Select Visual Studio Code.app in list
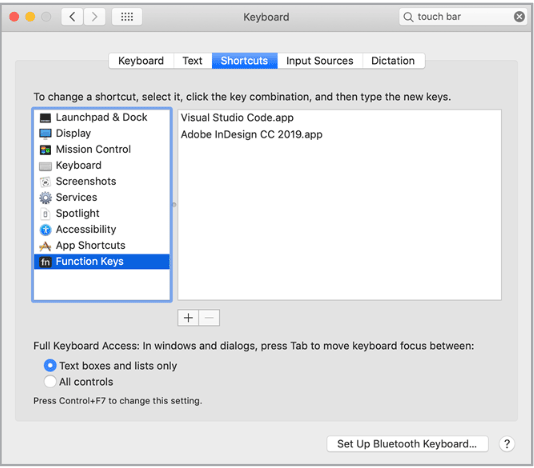The image size is (534, 468). tap(339, 118)
